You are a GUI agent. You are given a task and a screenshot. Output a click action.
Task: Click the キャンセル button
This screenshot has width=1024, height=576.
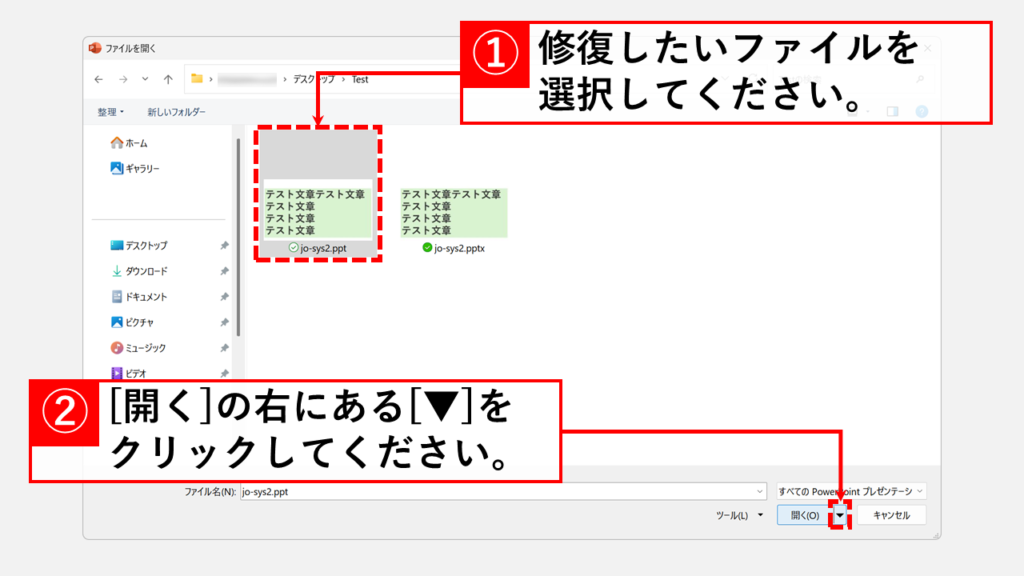[x=891, y=515]
